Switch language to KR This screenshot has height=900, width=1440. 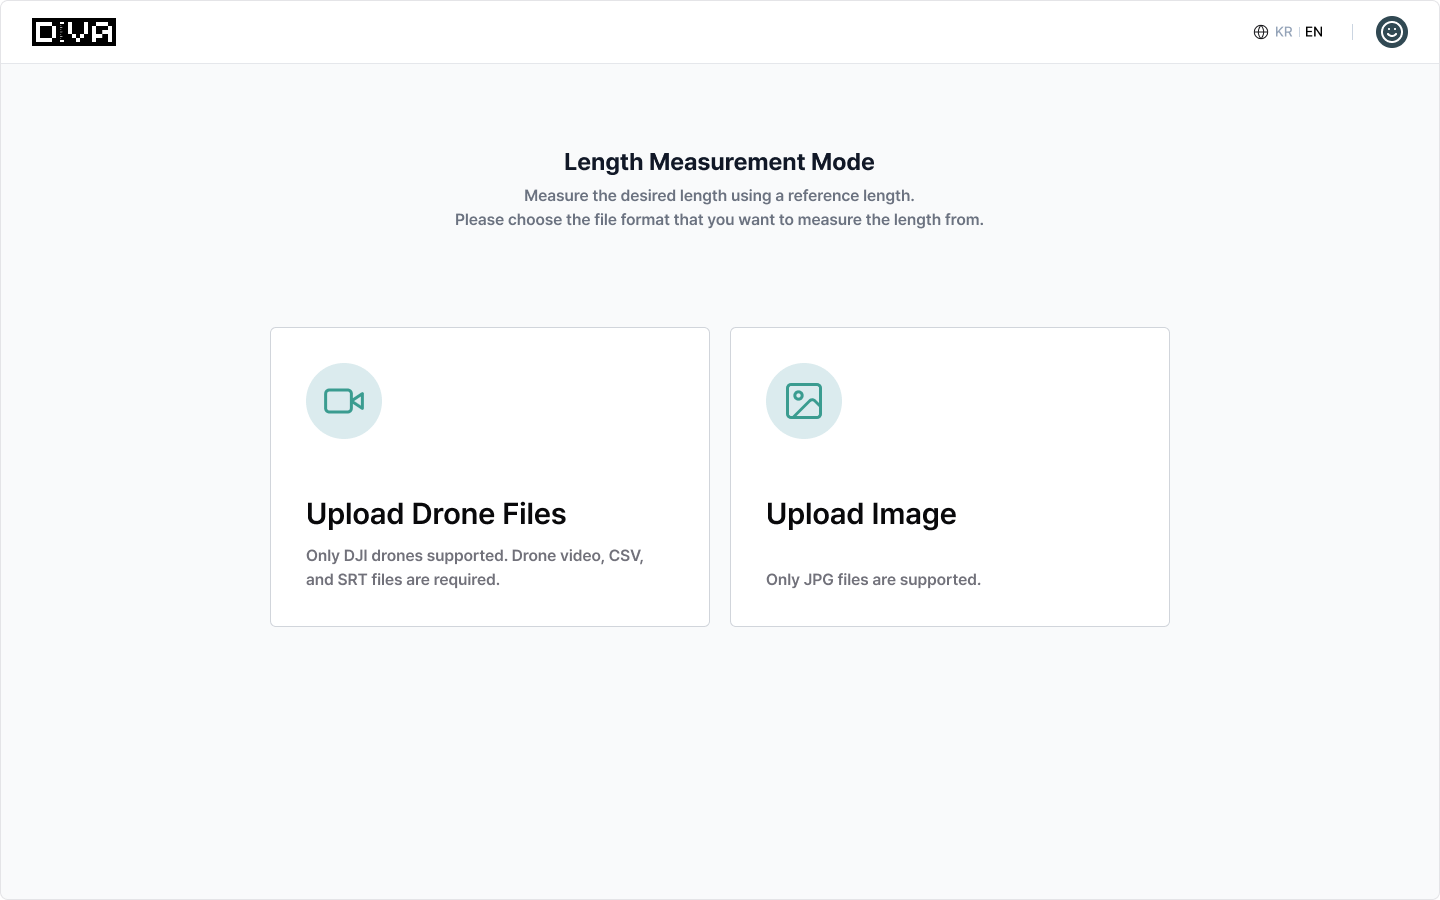[1284, 32]
